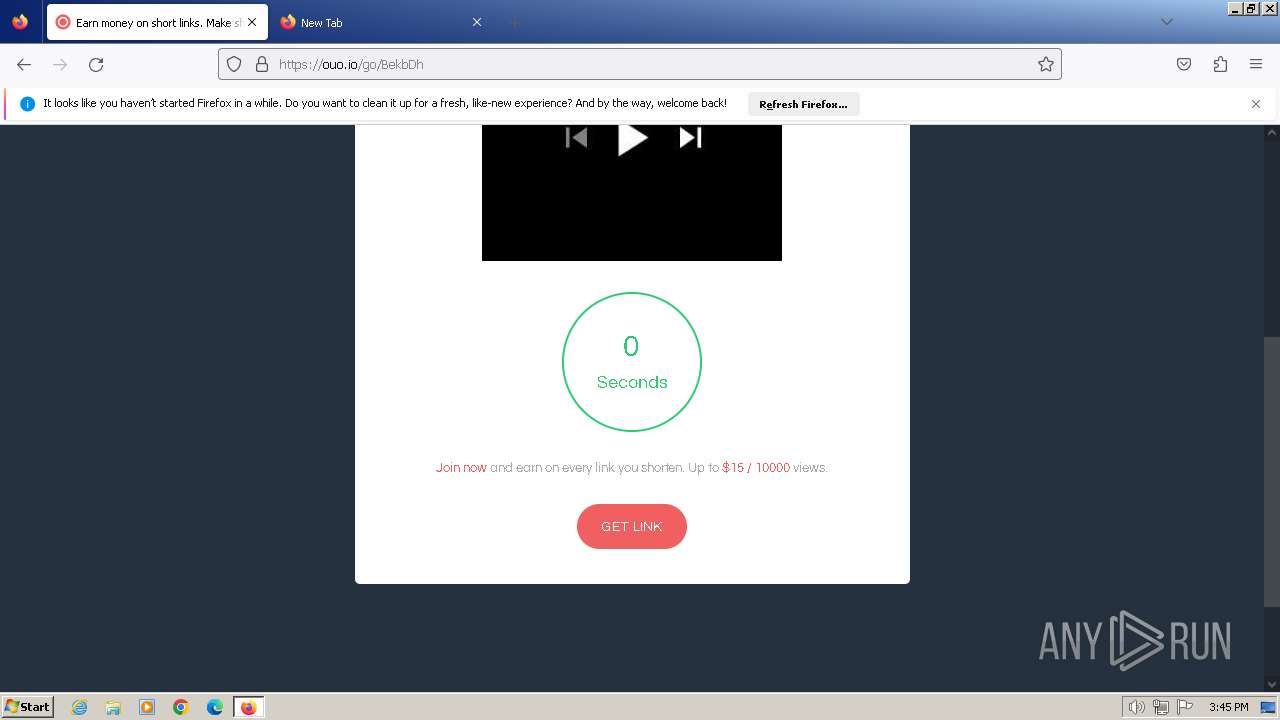Open a new tab with plus button
Image resolution: width=1280 pixels, height=720 pixels.
pos(514,22)
